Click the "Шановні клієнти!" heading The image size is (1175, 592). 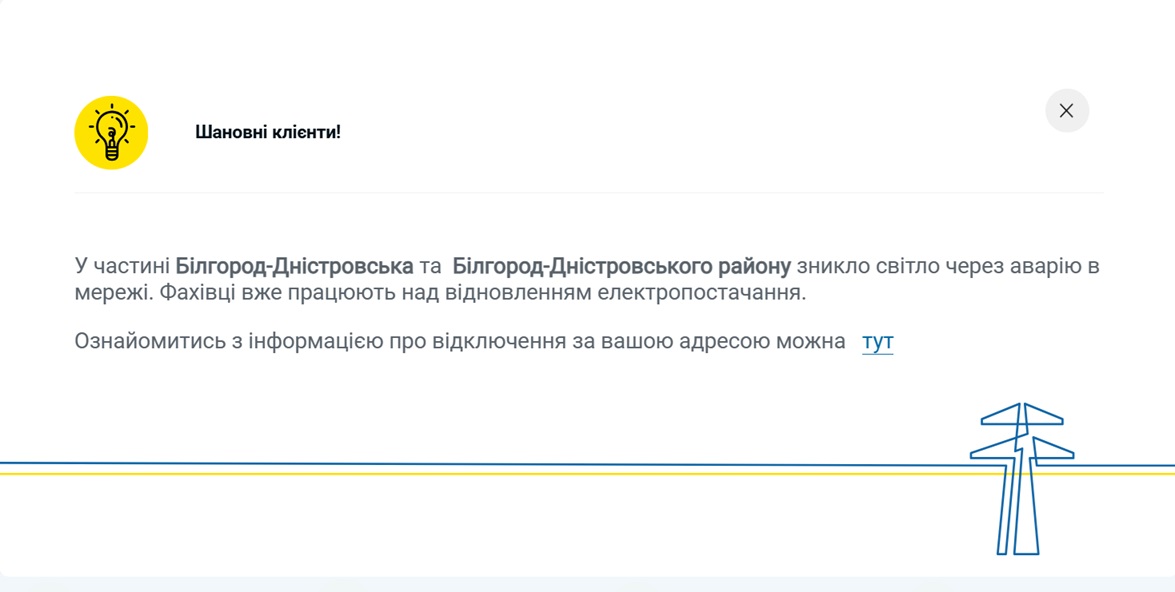click(x=268, y=132)
